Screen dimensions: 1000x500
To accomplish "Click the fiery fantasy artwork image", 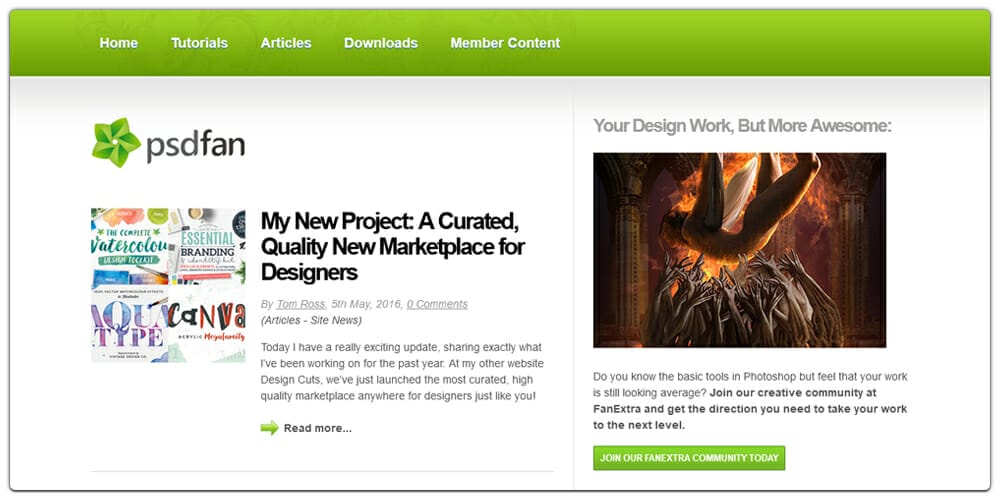I will (739, 250).
